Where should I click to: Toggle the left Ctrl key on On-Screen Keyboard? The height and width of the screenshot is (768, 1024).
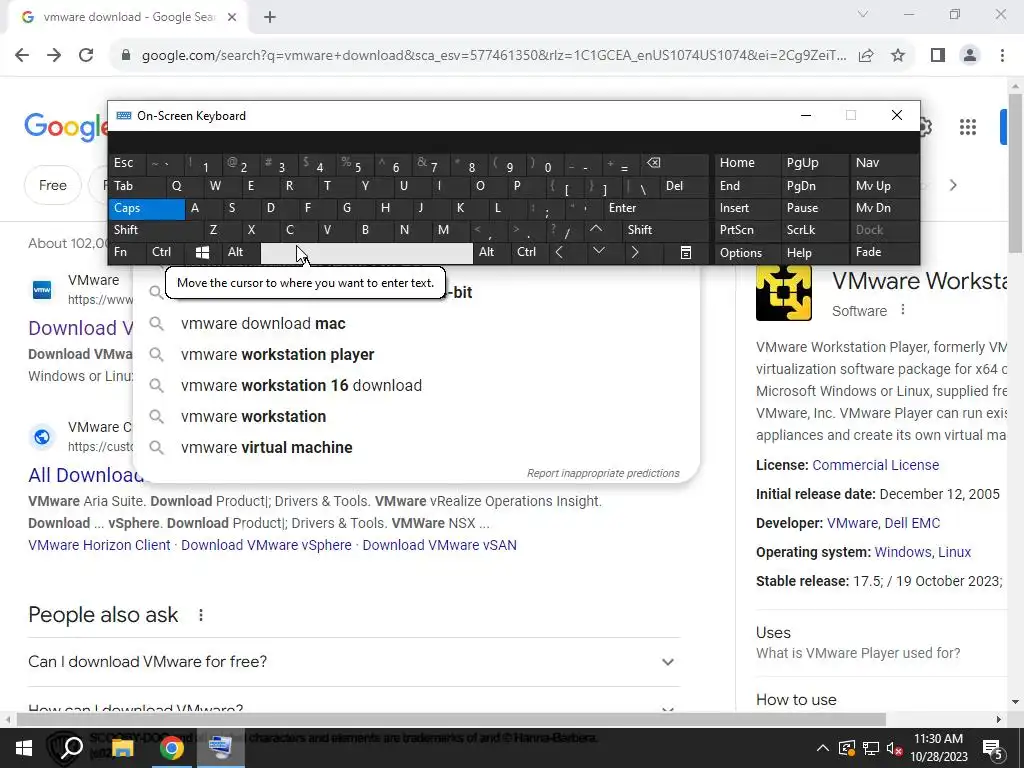(161, 253)
